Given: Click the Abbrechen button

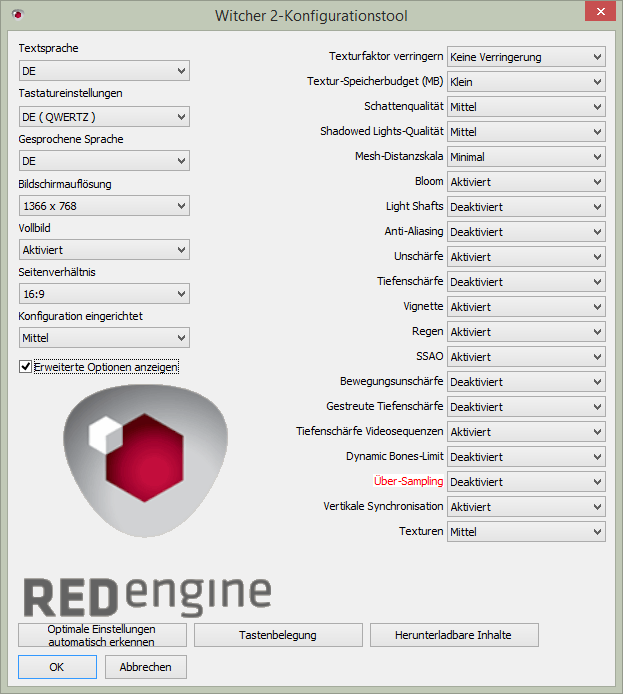Looking at the screenshot, I should pyautogui.click(x=146, y=667).
